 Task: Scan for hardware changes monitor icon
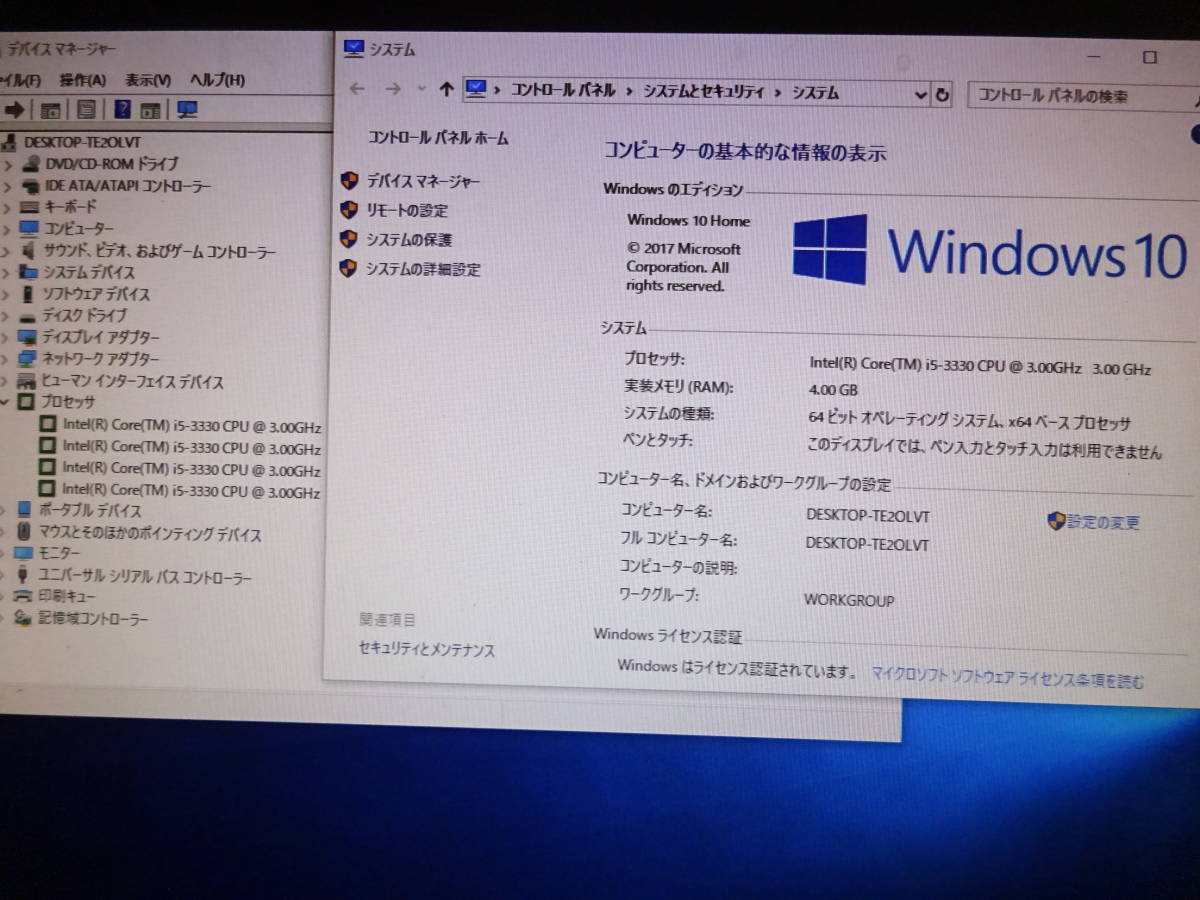click(187, 110)
